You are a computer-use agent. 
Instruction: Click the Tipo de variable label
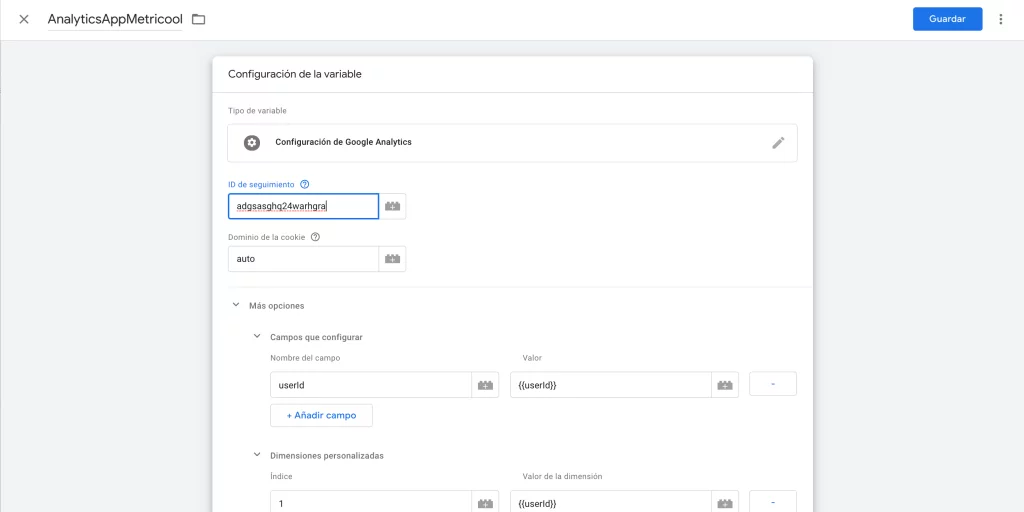coord(257,111)
